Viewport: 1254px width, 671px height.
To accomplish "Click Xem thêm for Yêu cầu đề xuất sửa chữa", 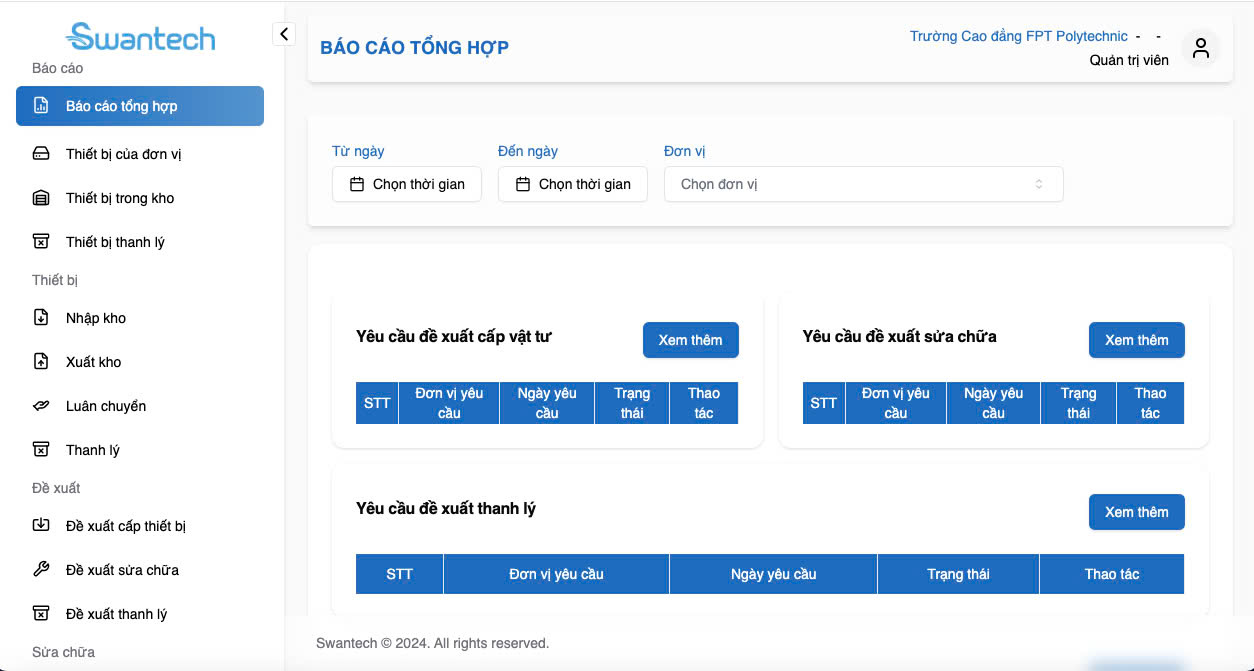I will 1136,340.
